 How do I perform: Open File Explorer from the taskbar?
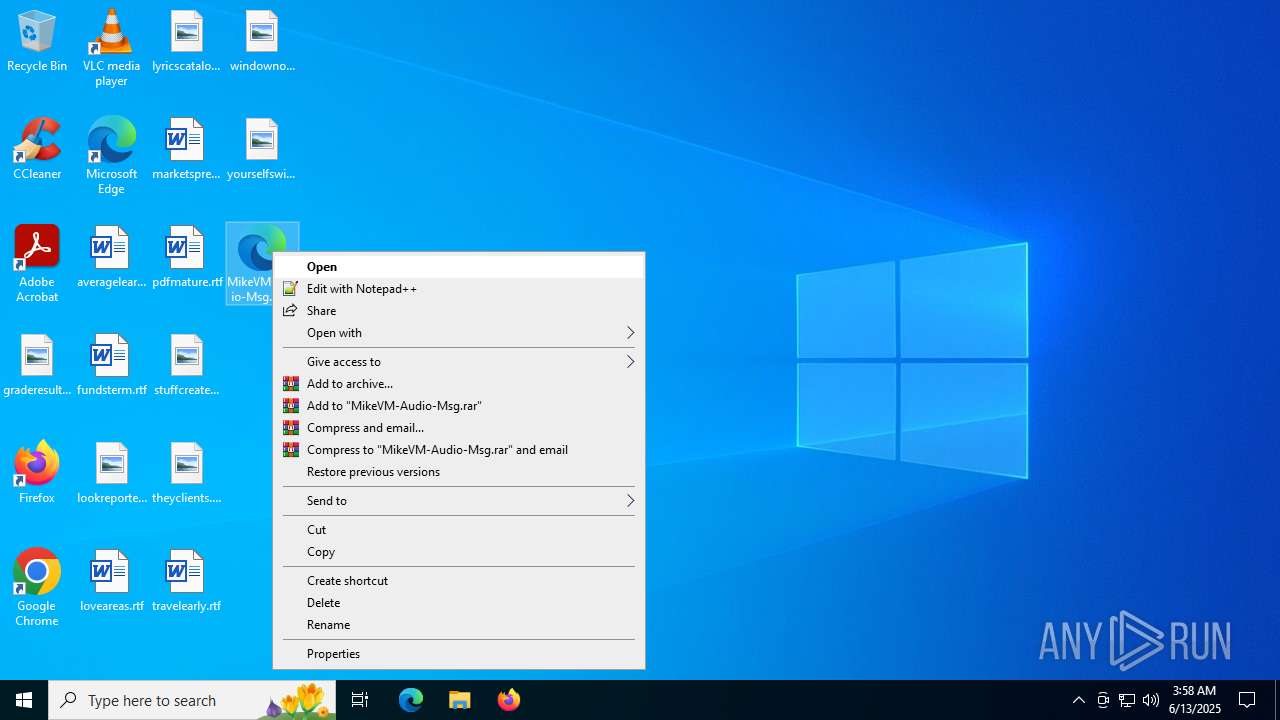pyautogui.click(x=460, y=700)
